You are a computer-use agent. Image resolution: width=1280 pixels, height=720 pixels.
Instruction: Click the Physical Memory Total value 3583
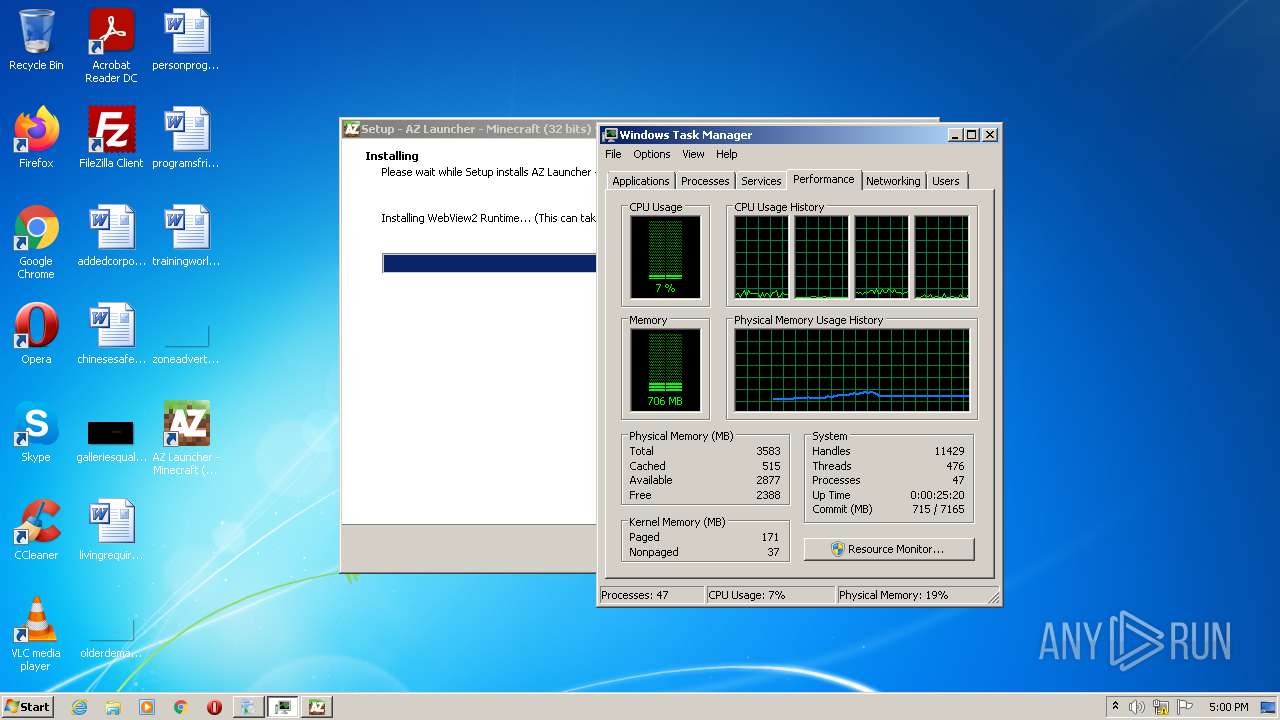click(x=768, y=451)
